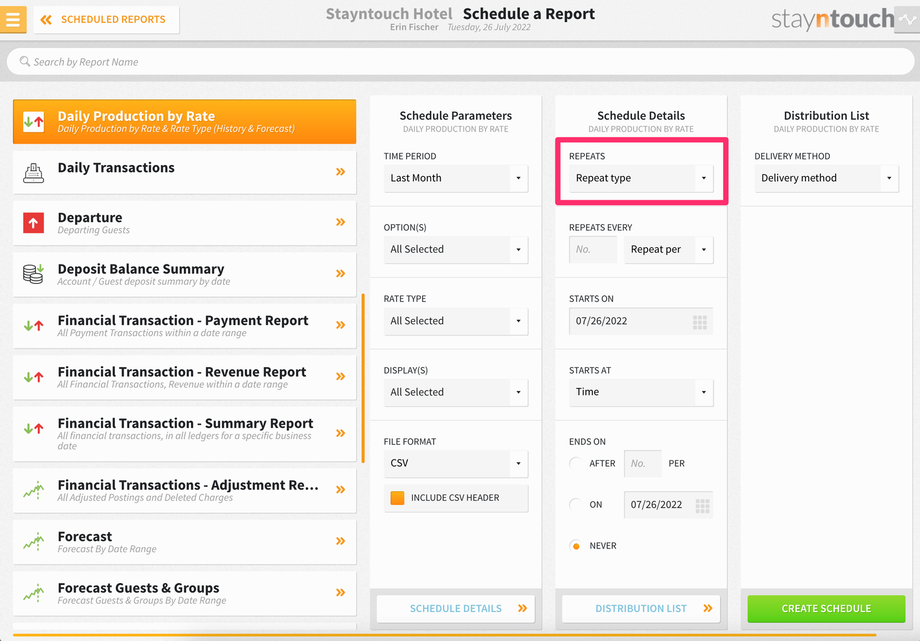Click the Schedule Details button
Screen dimensions: 920x641
pyautogui.click(x=456, y=609)
